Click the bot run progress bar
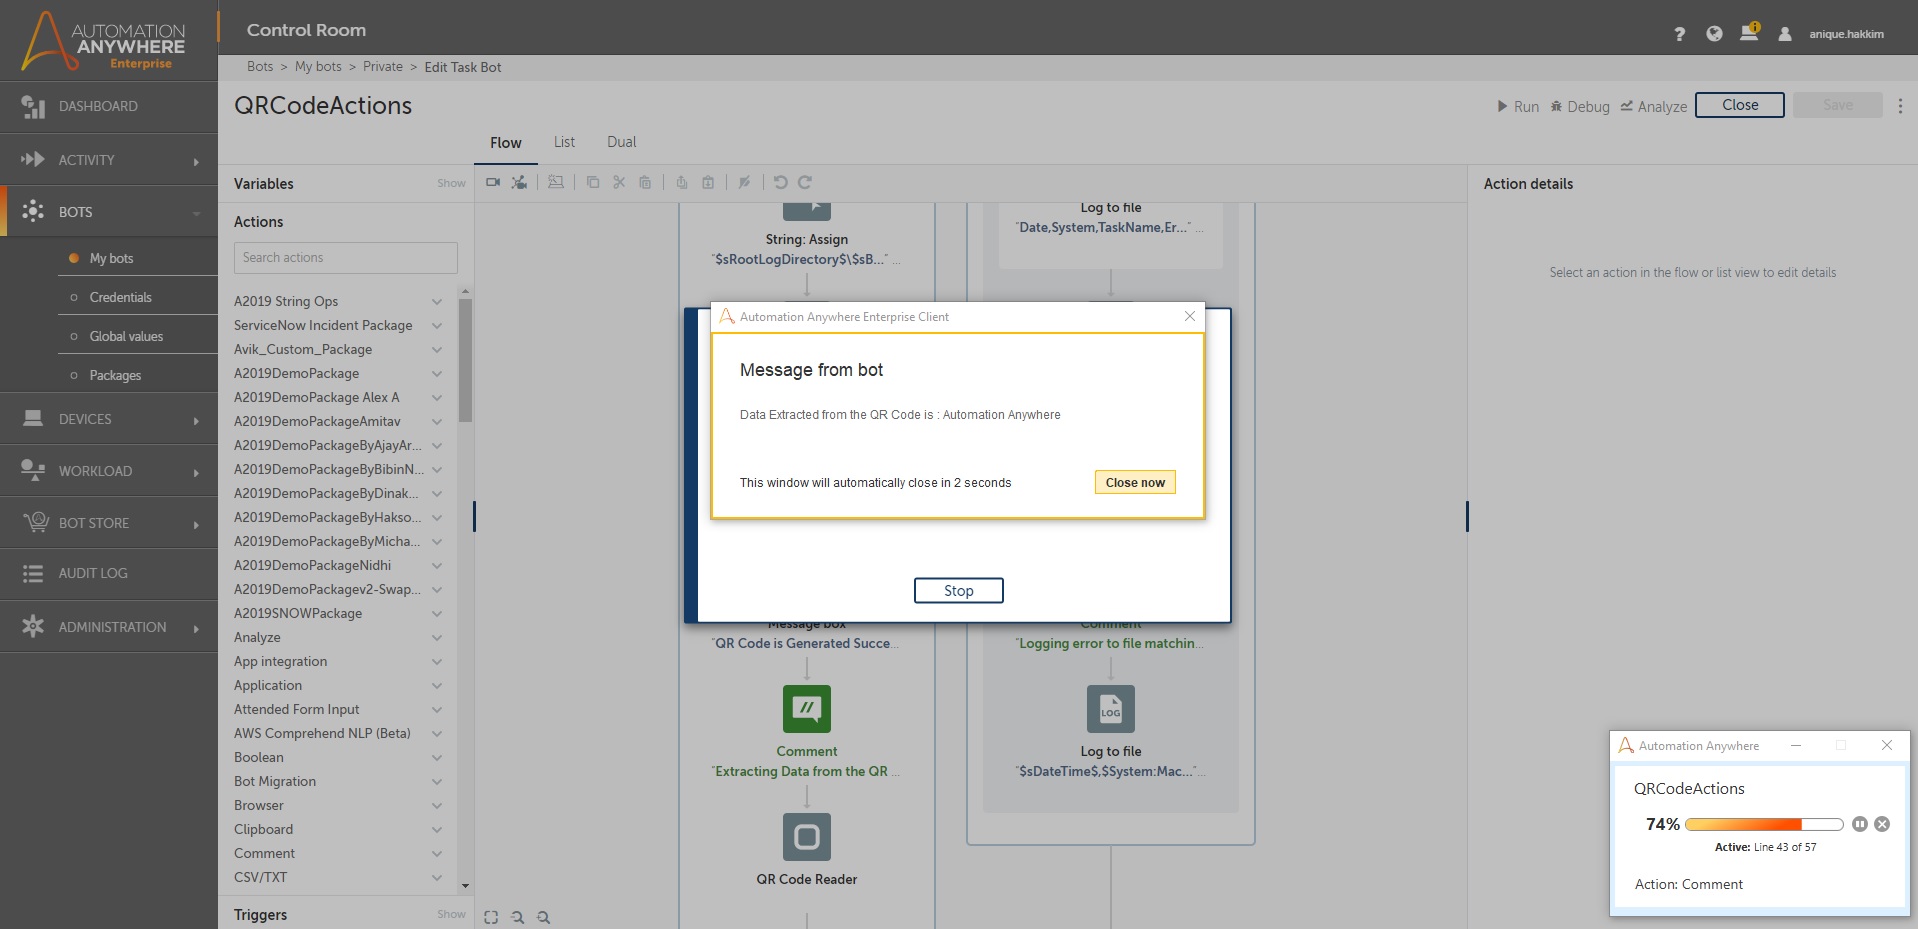 click(x=1764, y=824)
